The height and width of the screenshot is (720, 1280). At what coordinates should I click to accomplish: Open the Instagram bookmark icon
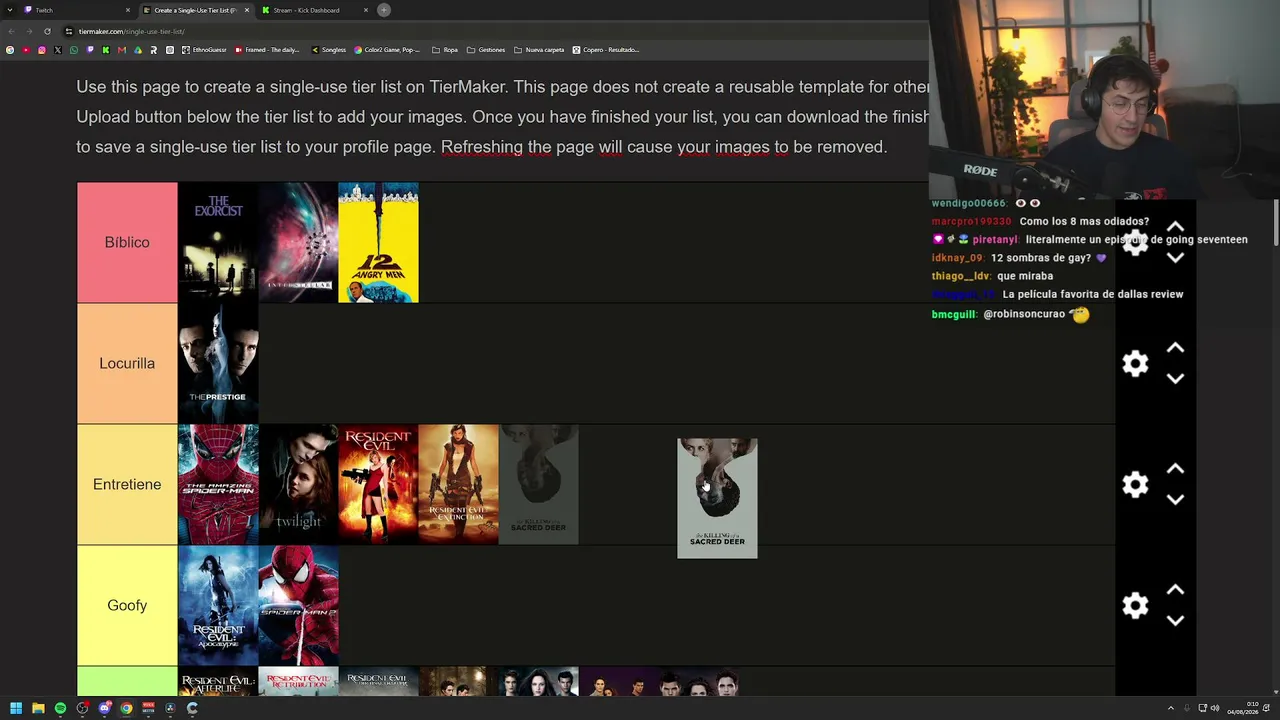click(x=42, y=50)
